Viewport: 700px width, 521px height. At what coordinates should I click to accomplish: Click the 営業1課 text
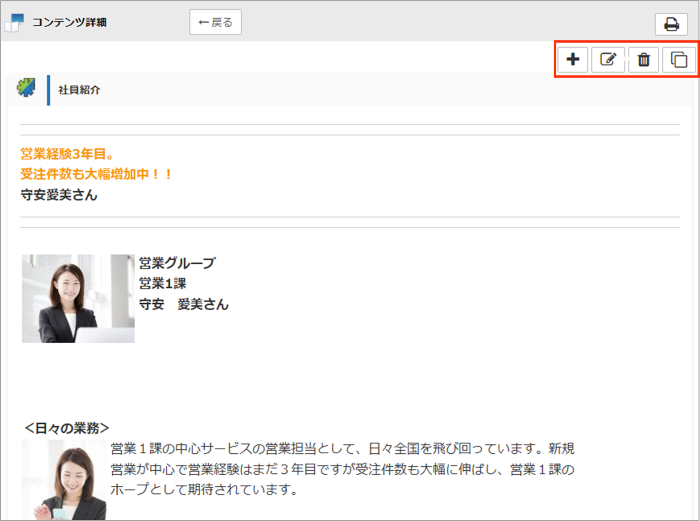pos(162,283)
